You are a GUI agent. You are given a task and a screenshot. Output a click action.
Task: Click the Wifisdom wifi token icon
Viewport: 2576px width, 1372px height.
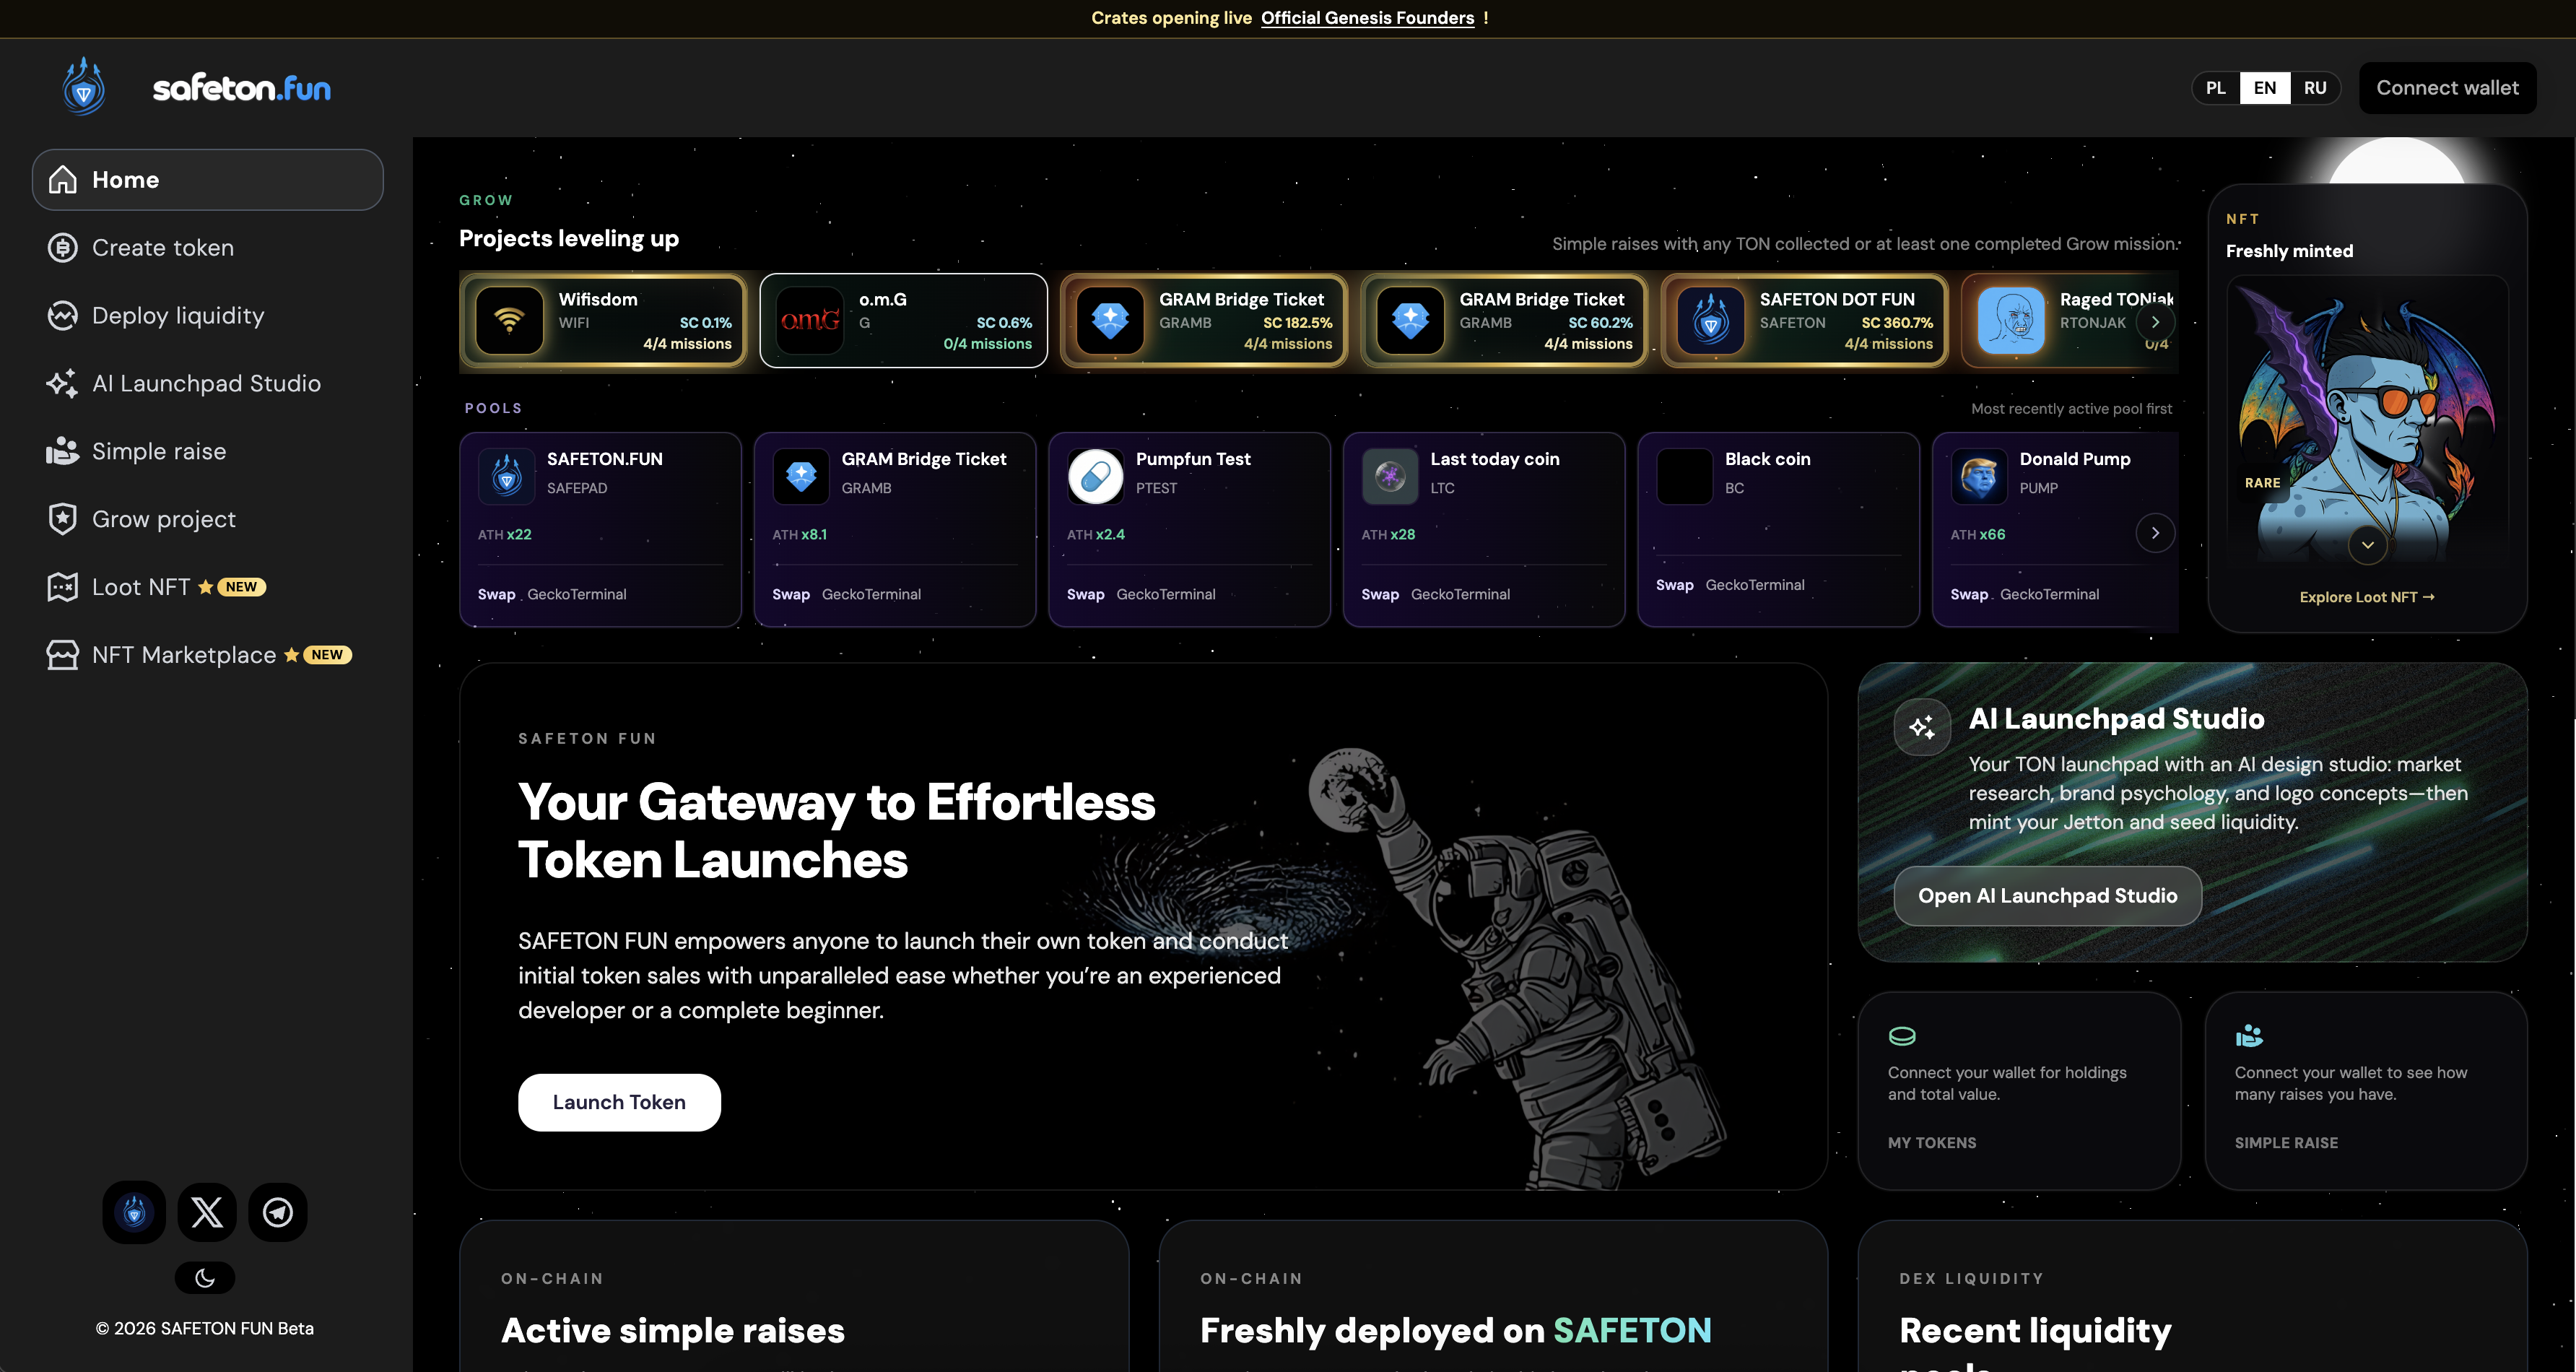coord(510,321)
